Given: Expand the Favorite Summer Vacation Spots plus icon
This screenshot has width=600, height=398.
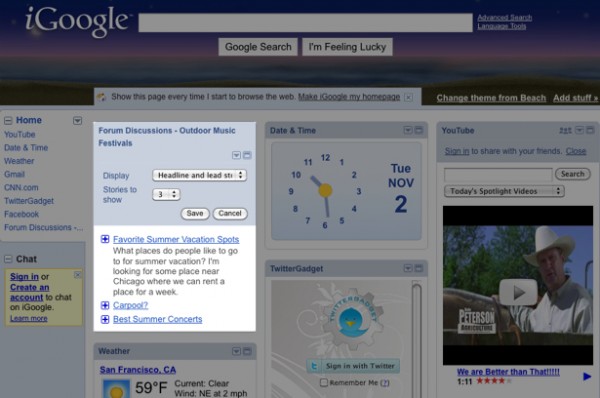Looking at the screenshot, I should 105,239.
